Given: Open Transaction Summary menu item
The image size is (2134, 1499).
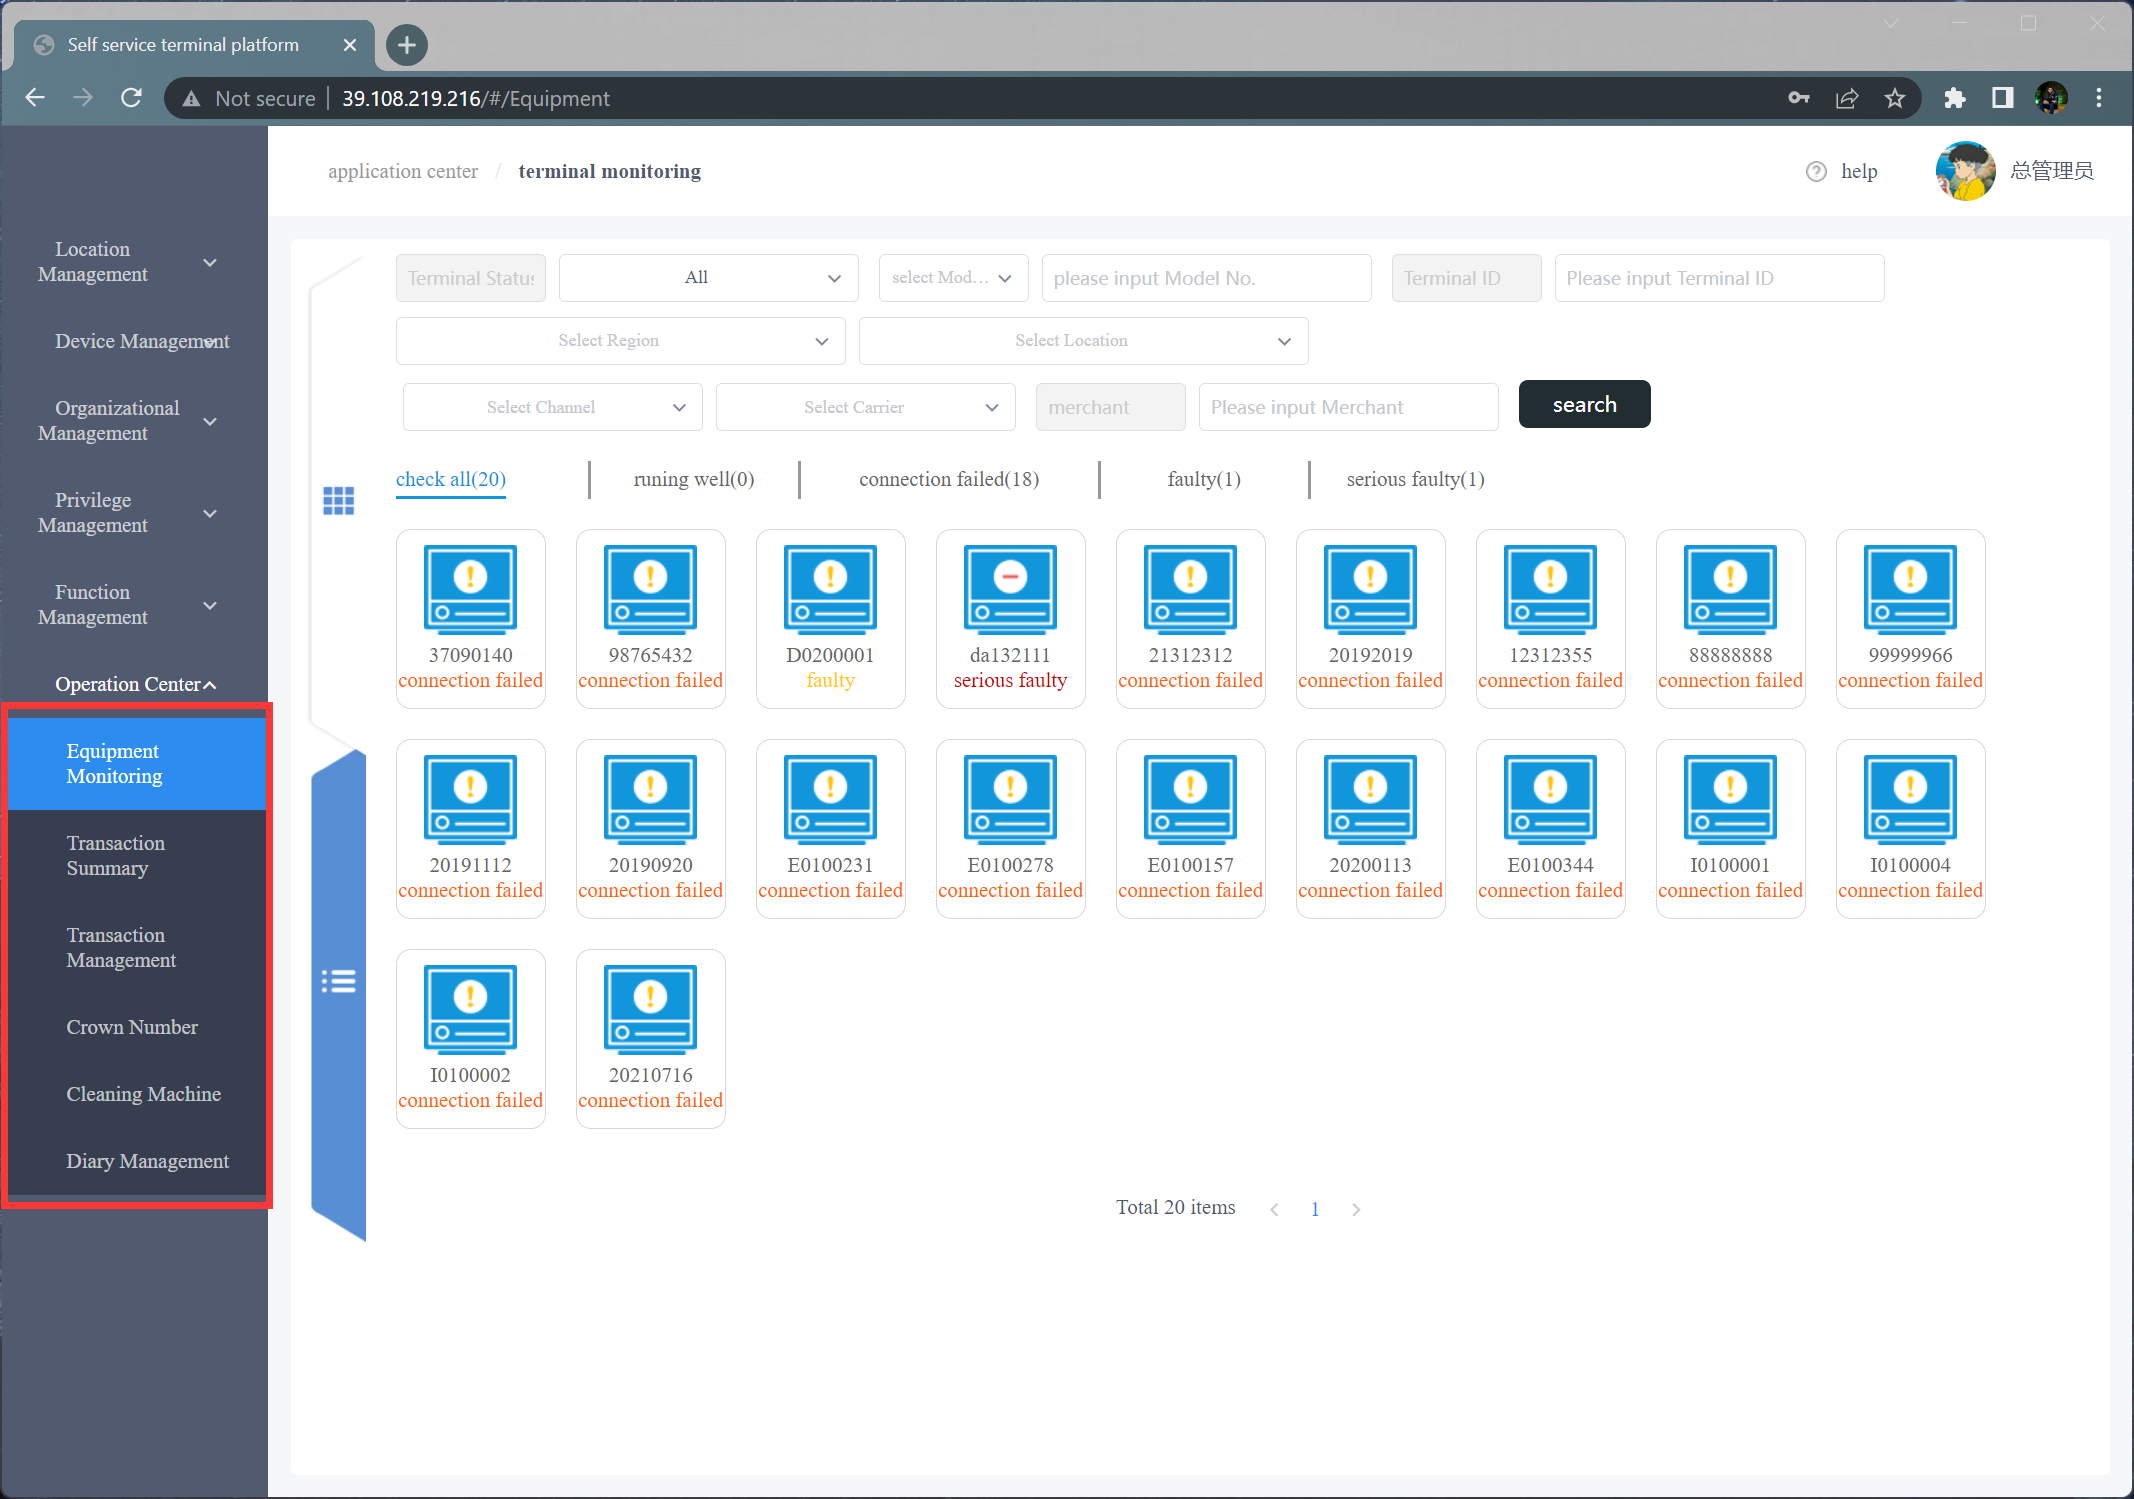Looking at the screenshot, I should (137, 856).
